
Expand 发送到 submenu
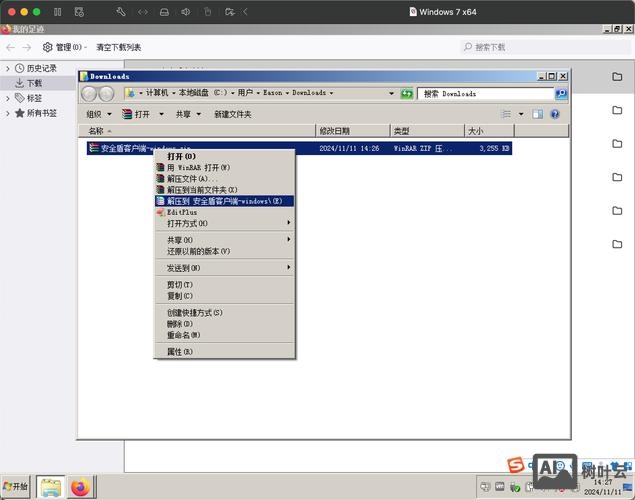click(224, 268)
